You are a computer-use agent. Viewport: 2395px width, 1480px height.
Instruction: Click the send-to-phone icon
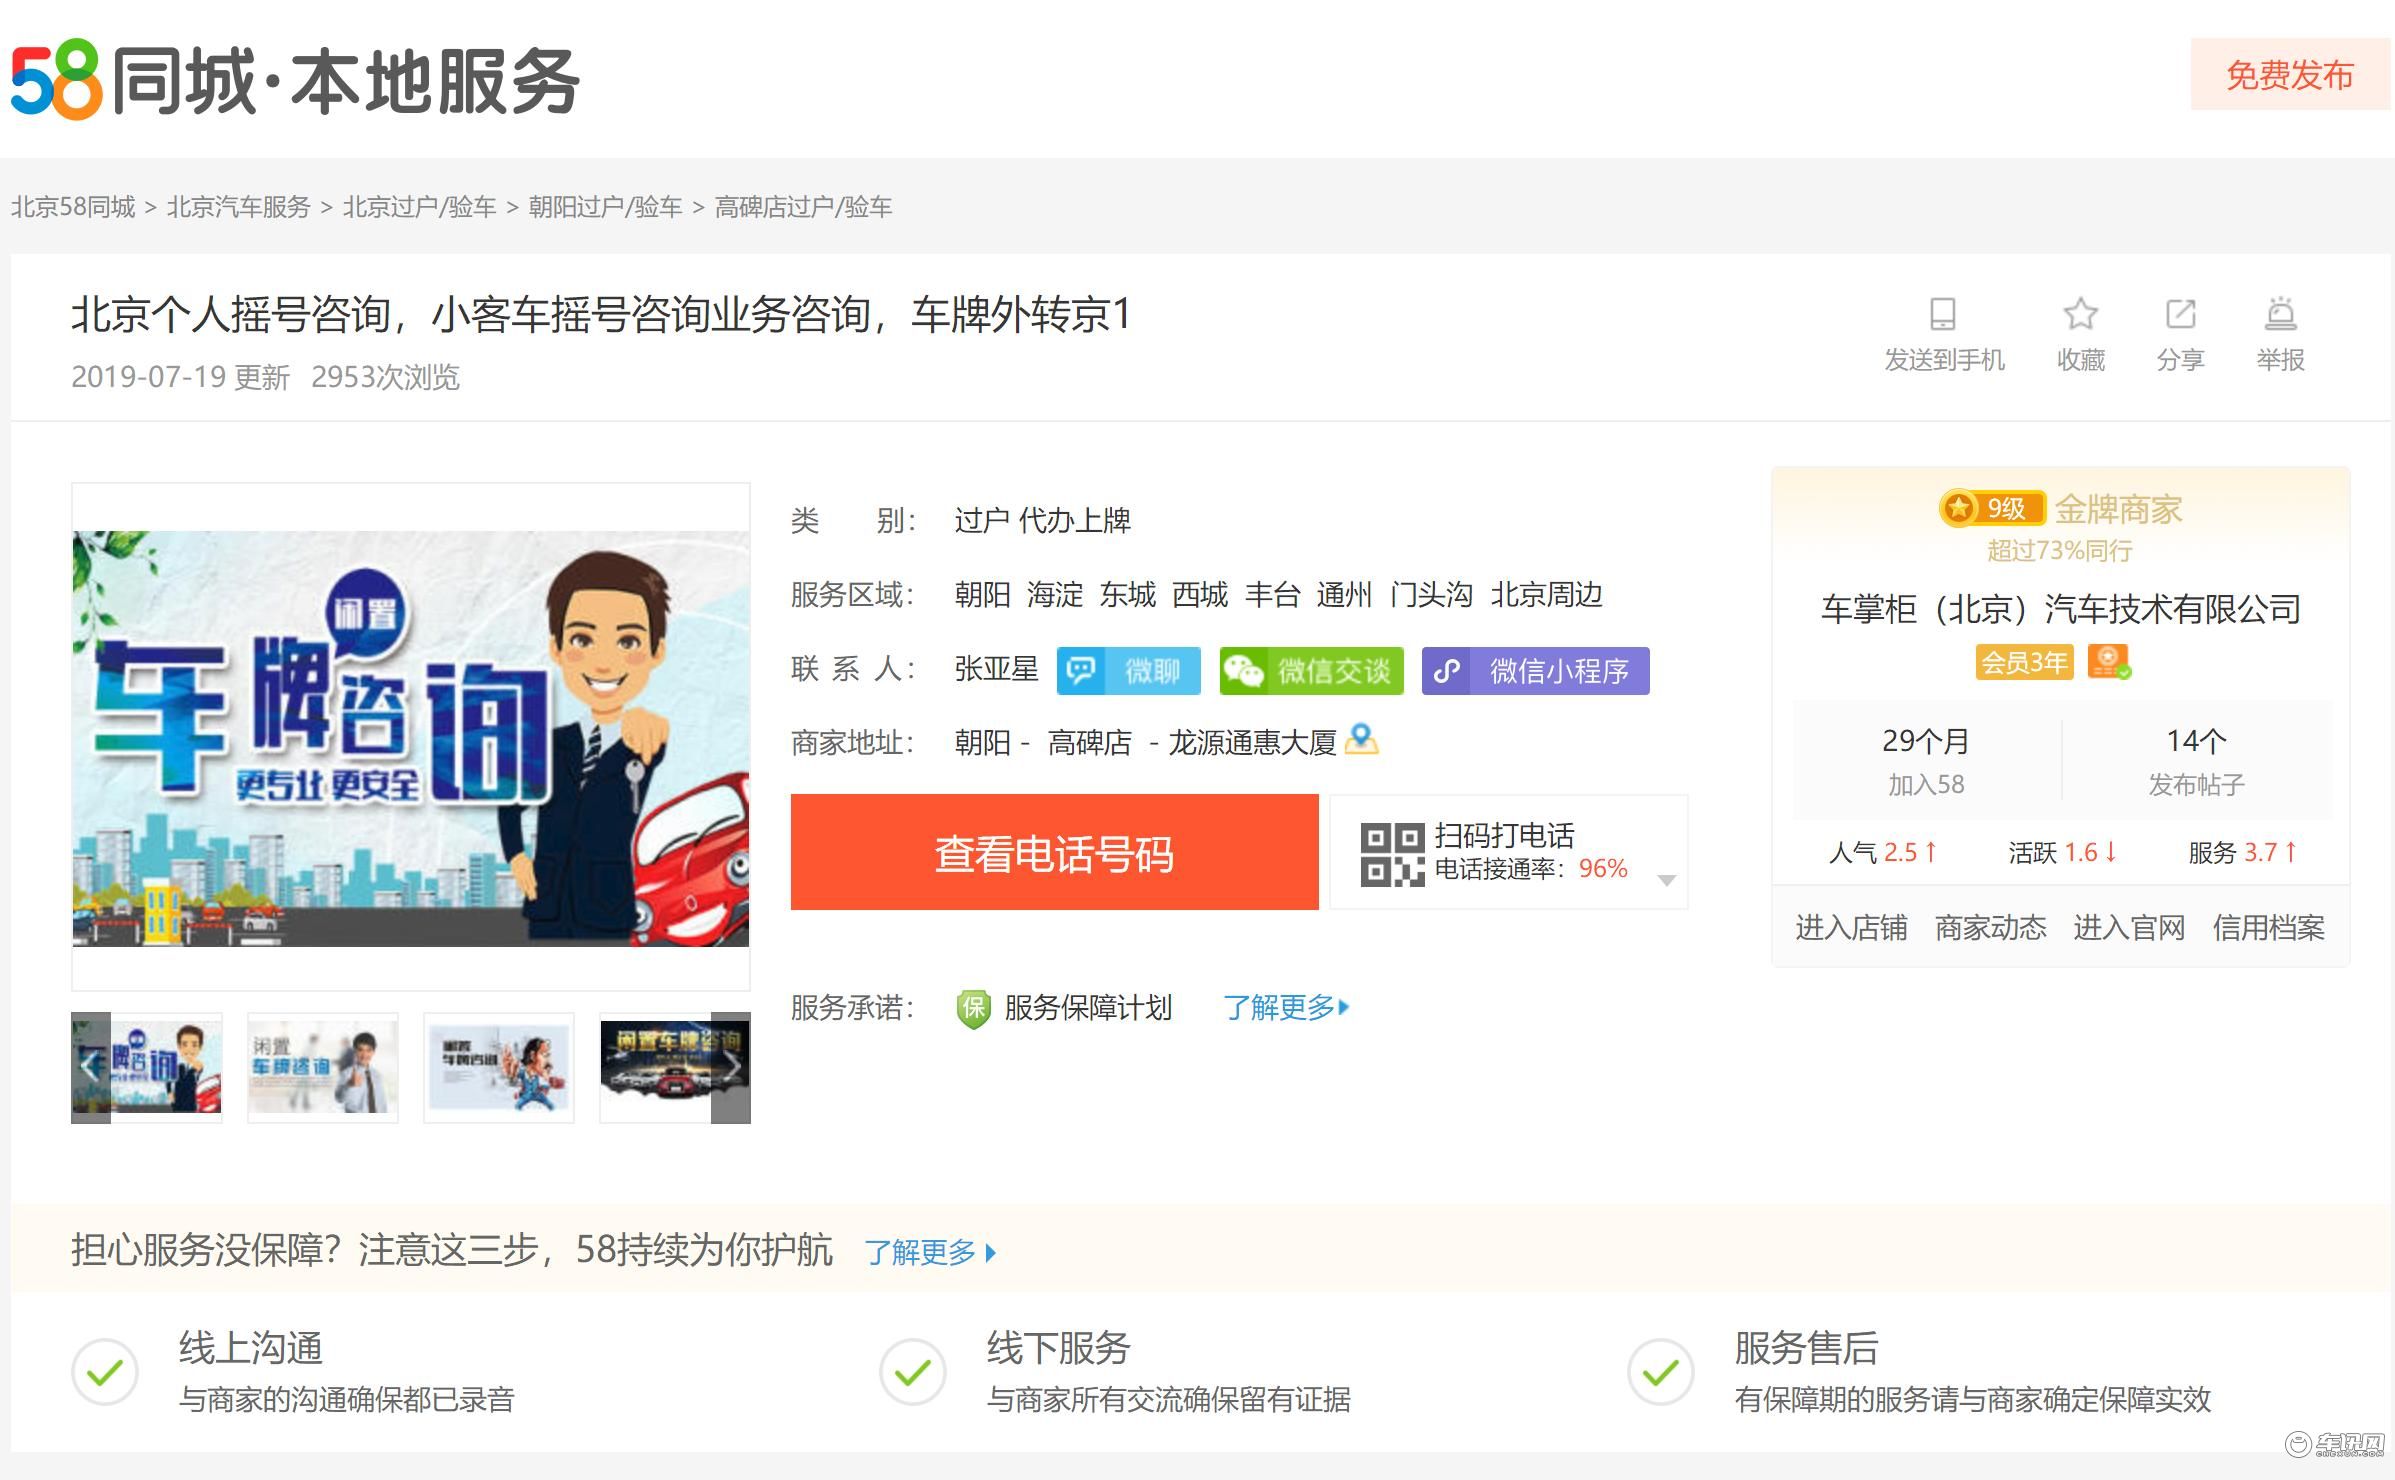pos(1942,314)
